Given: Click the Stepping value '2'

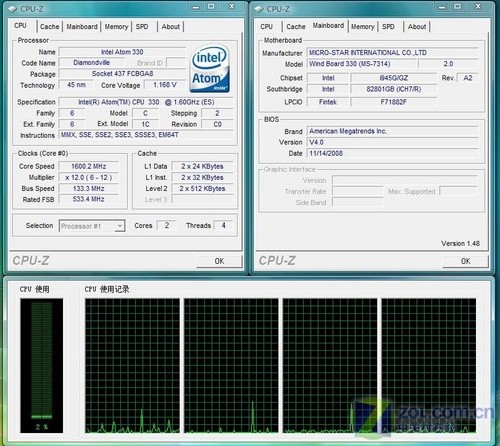Looking at the screenshot, I should coord(217,113).
